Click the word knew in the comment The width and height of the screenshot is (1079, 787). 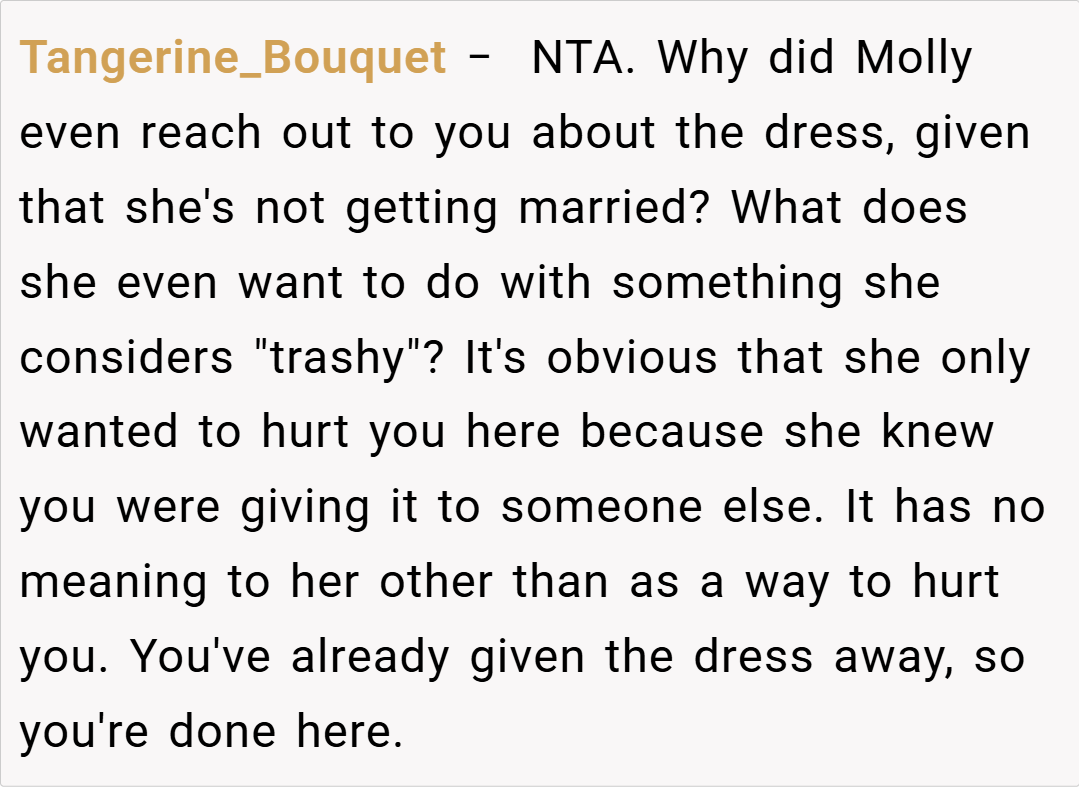[x=937, y=432]
